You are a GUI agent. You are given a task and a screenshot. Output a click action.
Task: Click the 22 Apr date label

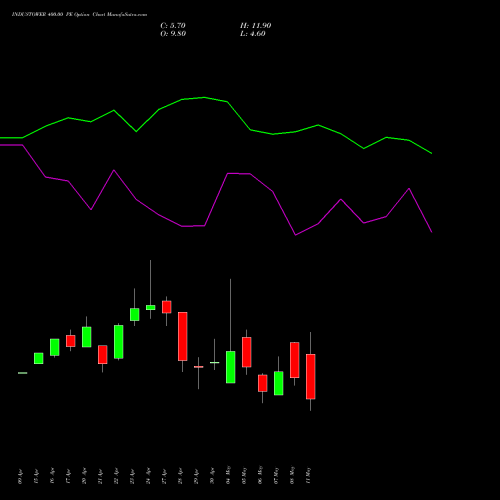(x=117, y=476)
